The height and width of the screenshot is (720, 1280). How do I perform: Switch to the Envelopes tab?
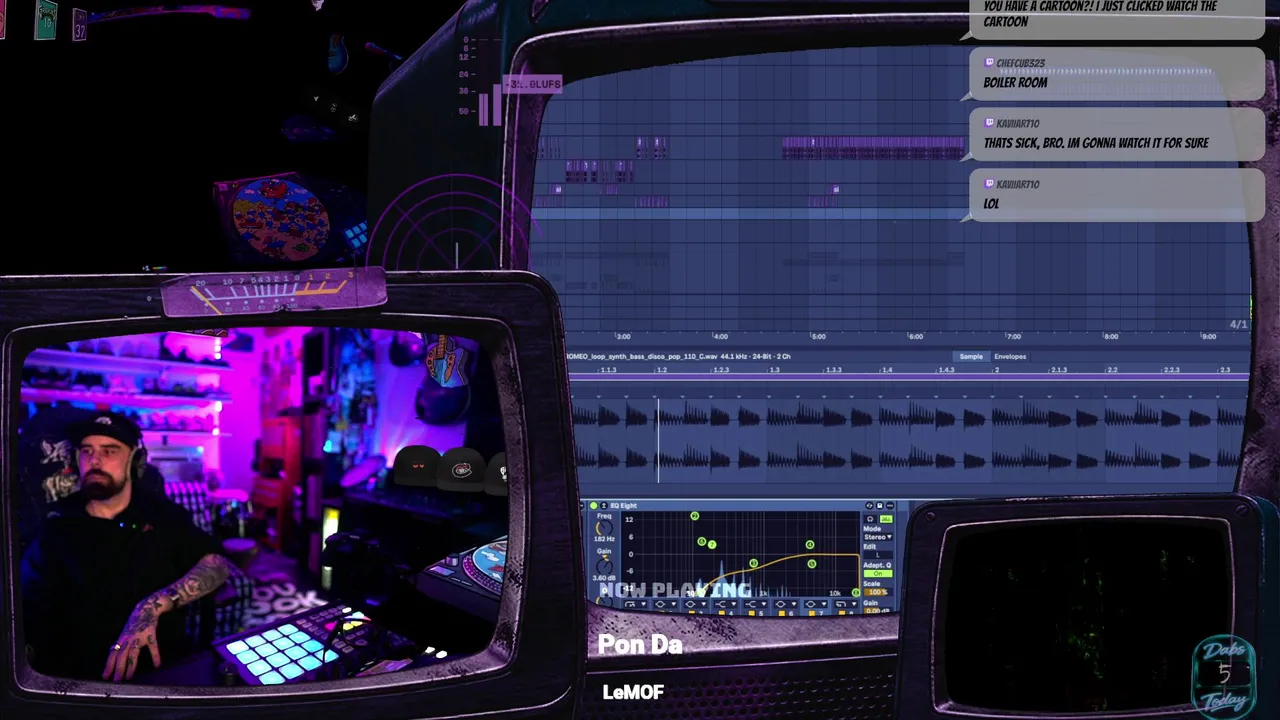1010,356
